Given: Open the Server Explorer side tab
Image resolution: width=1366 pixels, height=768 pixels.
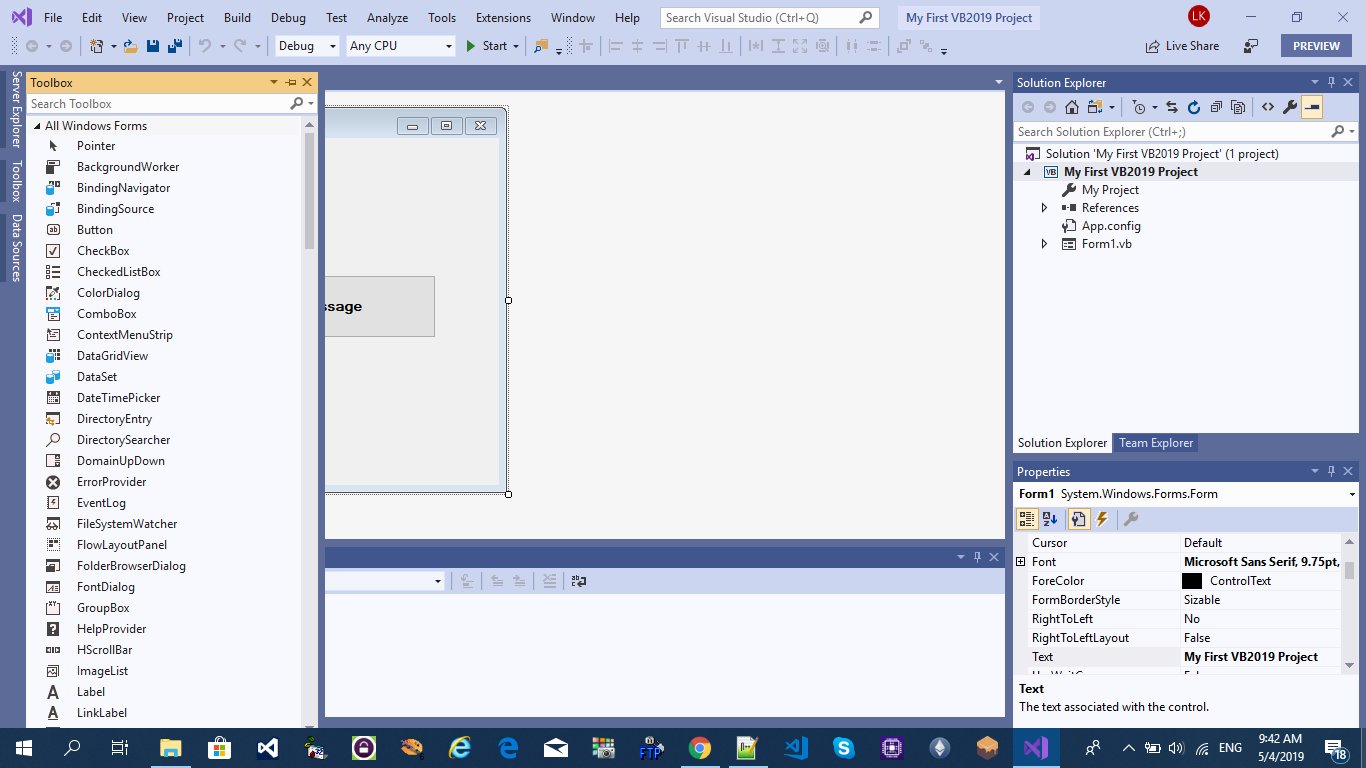Looking at the screenshot, I should [16, 110].
